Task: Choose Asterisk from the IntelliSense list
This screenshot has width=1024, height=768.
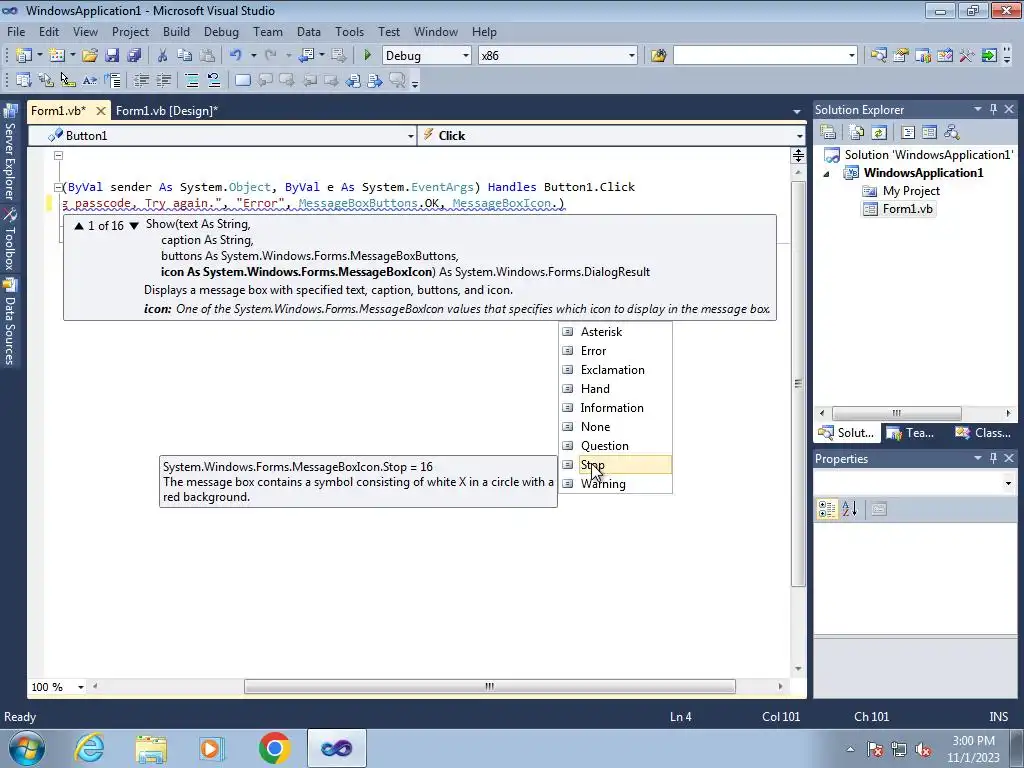Action: [x=616, y=332]
